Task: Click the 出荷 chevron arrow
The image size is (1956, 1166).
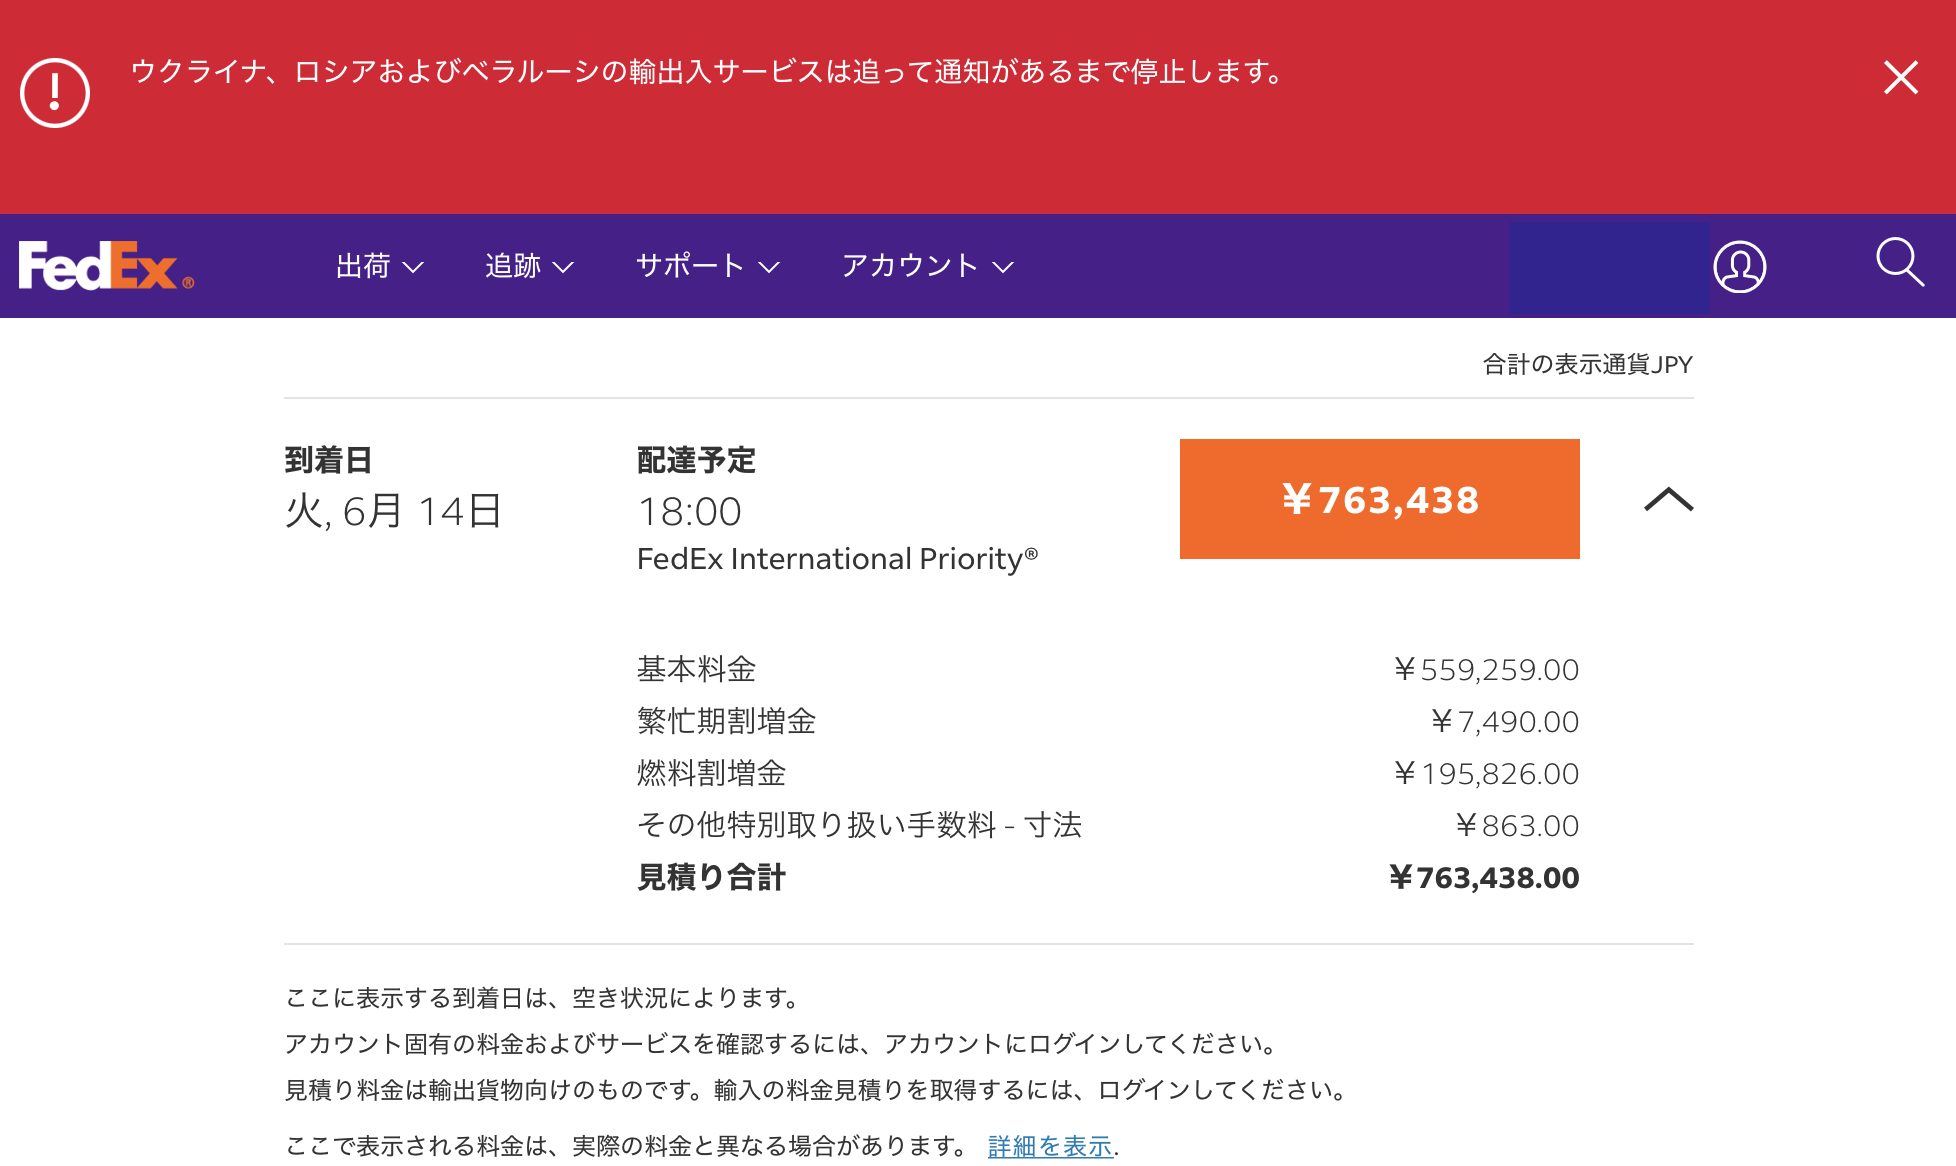Action: point(413,267)
